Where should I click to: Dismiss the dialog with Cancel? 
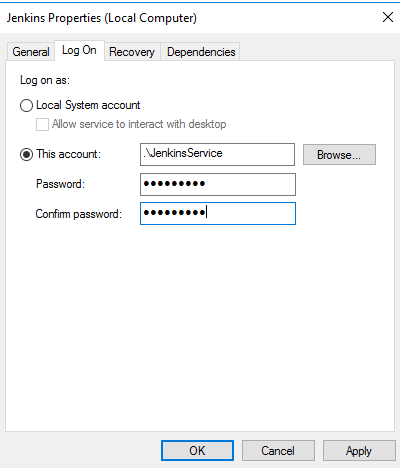coord(278,451)
